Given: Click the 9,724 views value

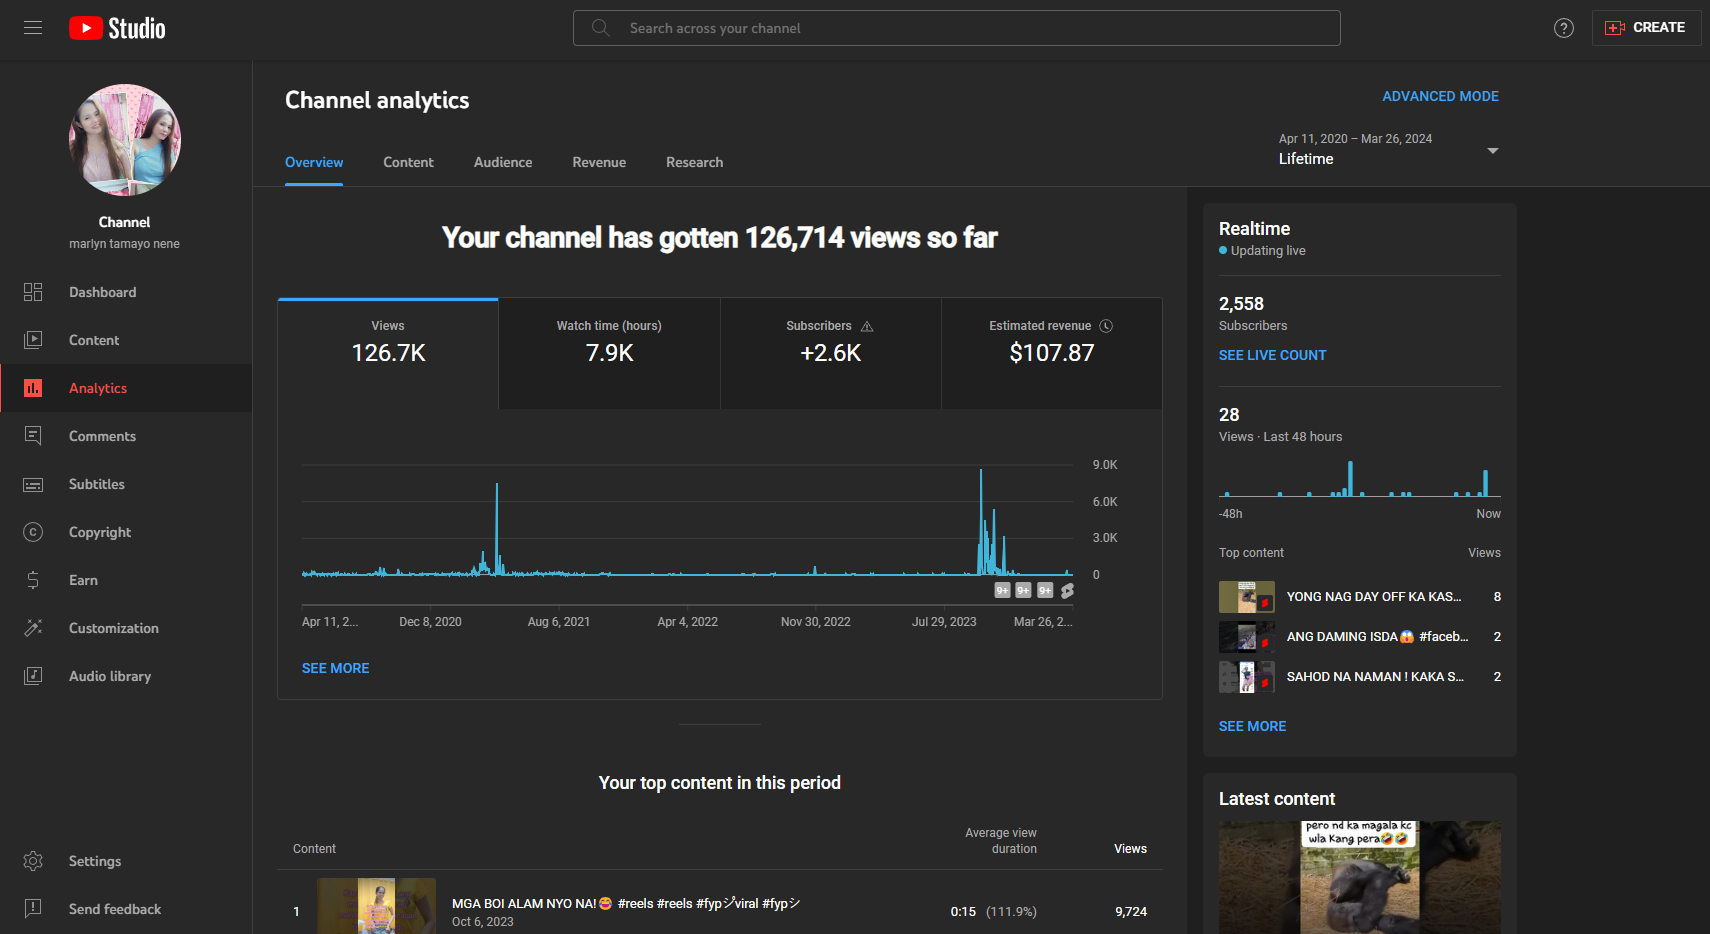Looking at the screenshot, I should point(1131,912).
